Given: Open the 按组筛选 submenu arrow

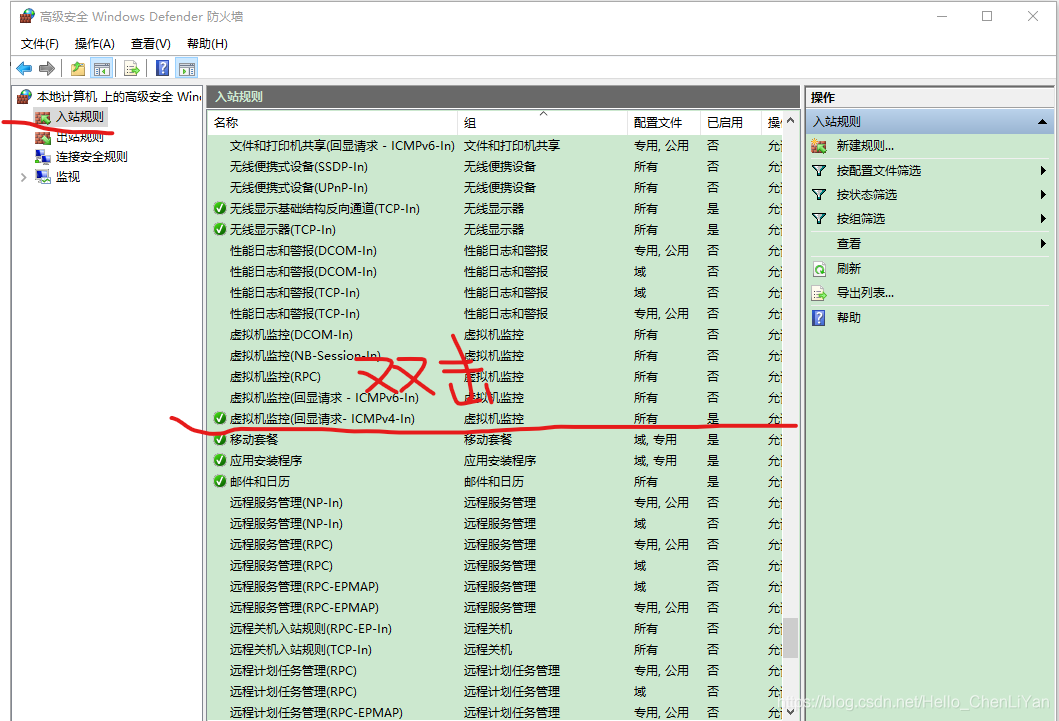Looking at the screenshot, I should (1043, 219).
